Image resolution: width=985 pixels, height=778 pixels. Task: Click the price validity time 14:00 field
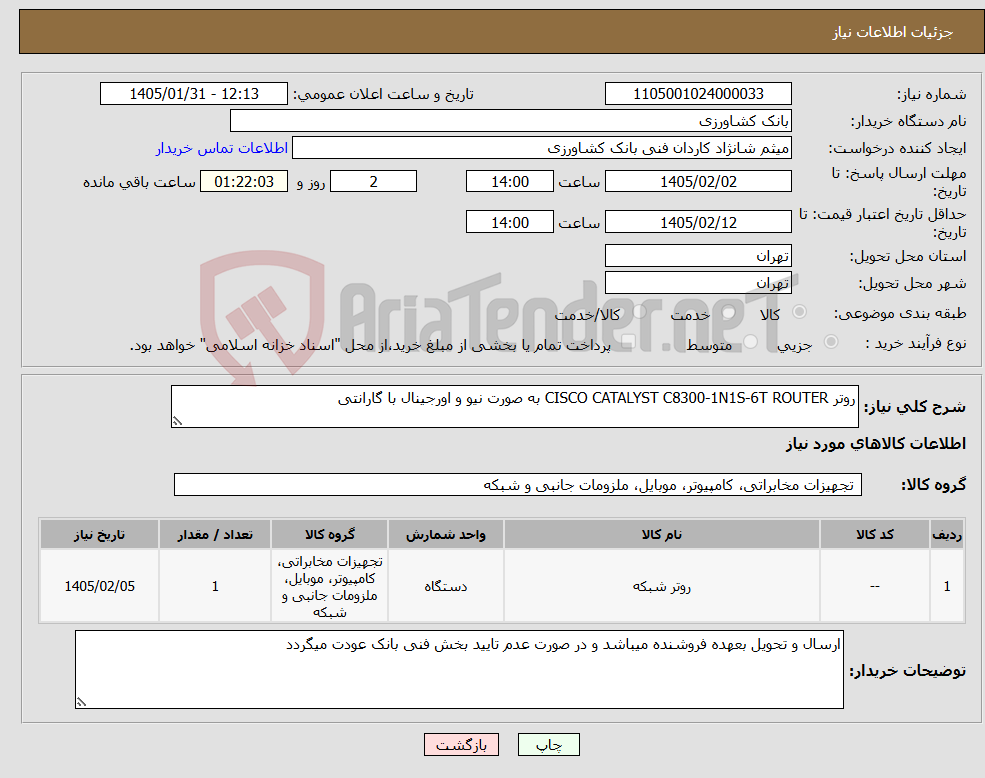509,222
